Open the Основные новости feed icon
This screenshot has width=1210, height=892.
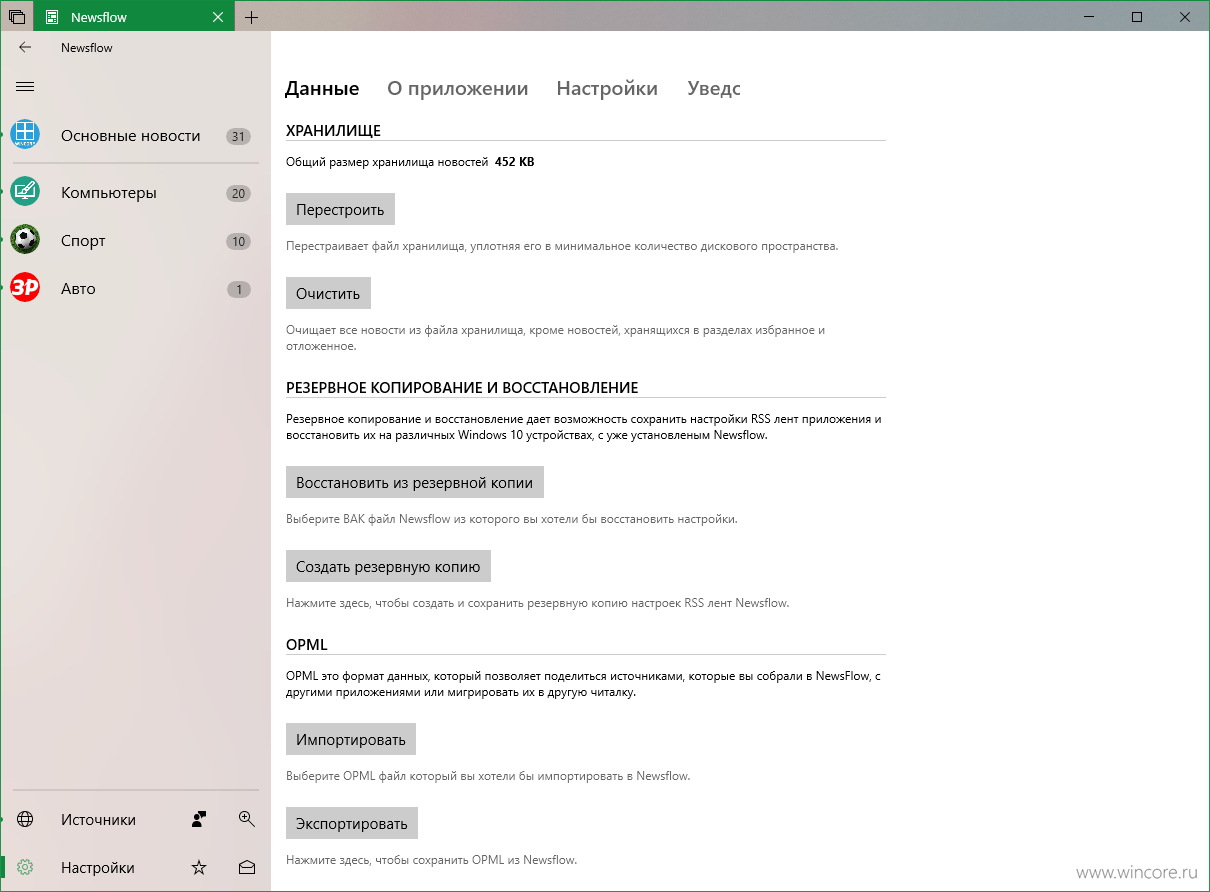(x=25, y=135)
